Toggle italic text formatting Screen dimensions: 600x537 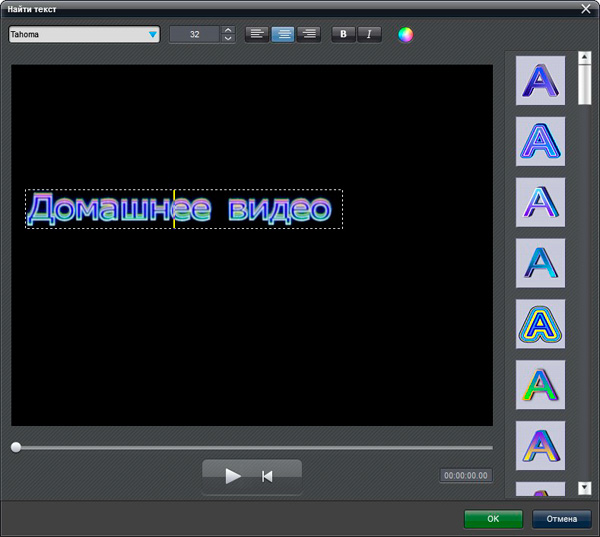coord(370,34)
